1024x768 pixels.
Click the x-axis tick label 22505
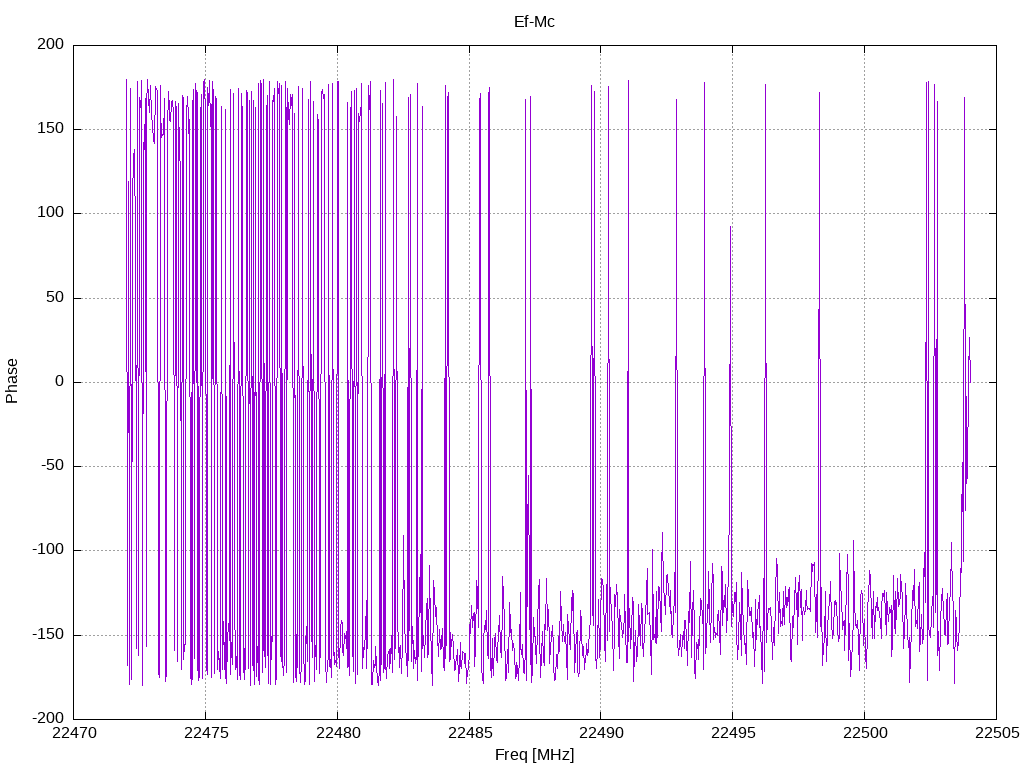tap(997, 733)
